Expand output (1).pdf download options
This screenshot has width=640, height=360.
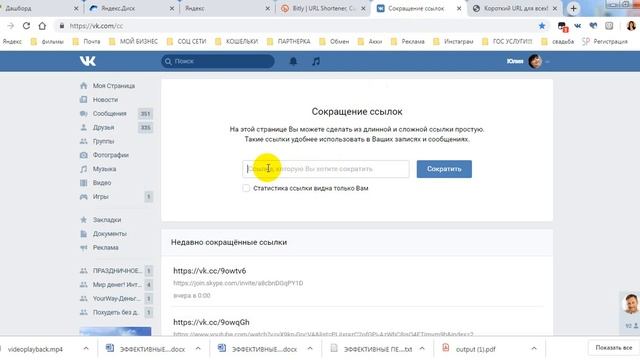pyautogui.click(x=534, y=349)
